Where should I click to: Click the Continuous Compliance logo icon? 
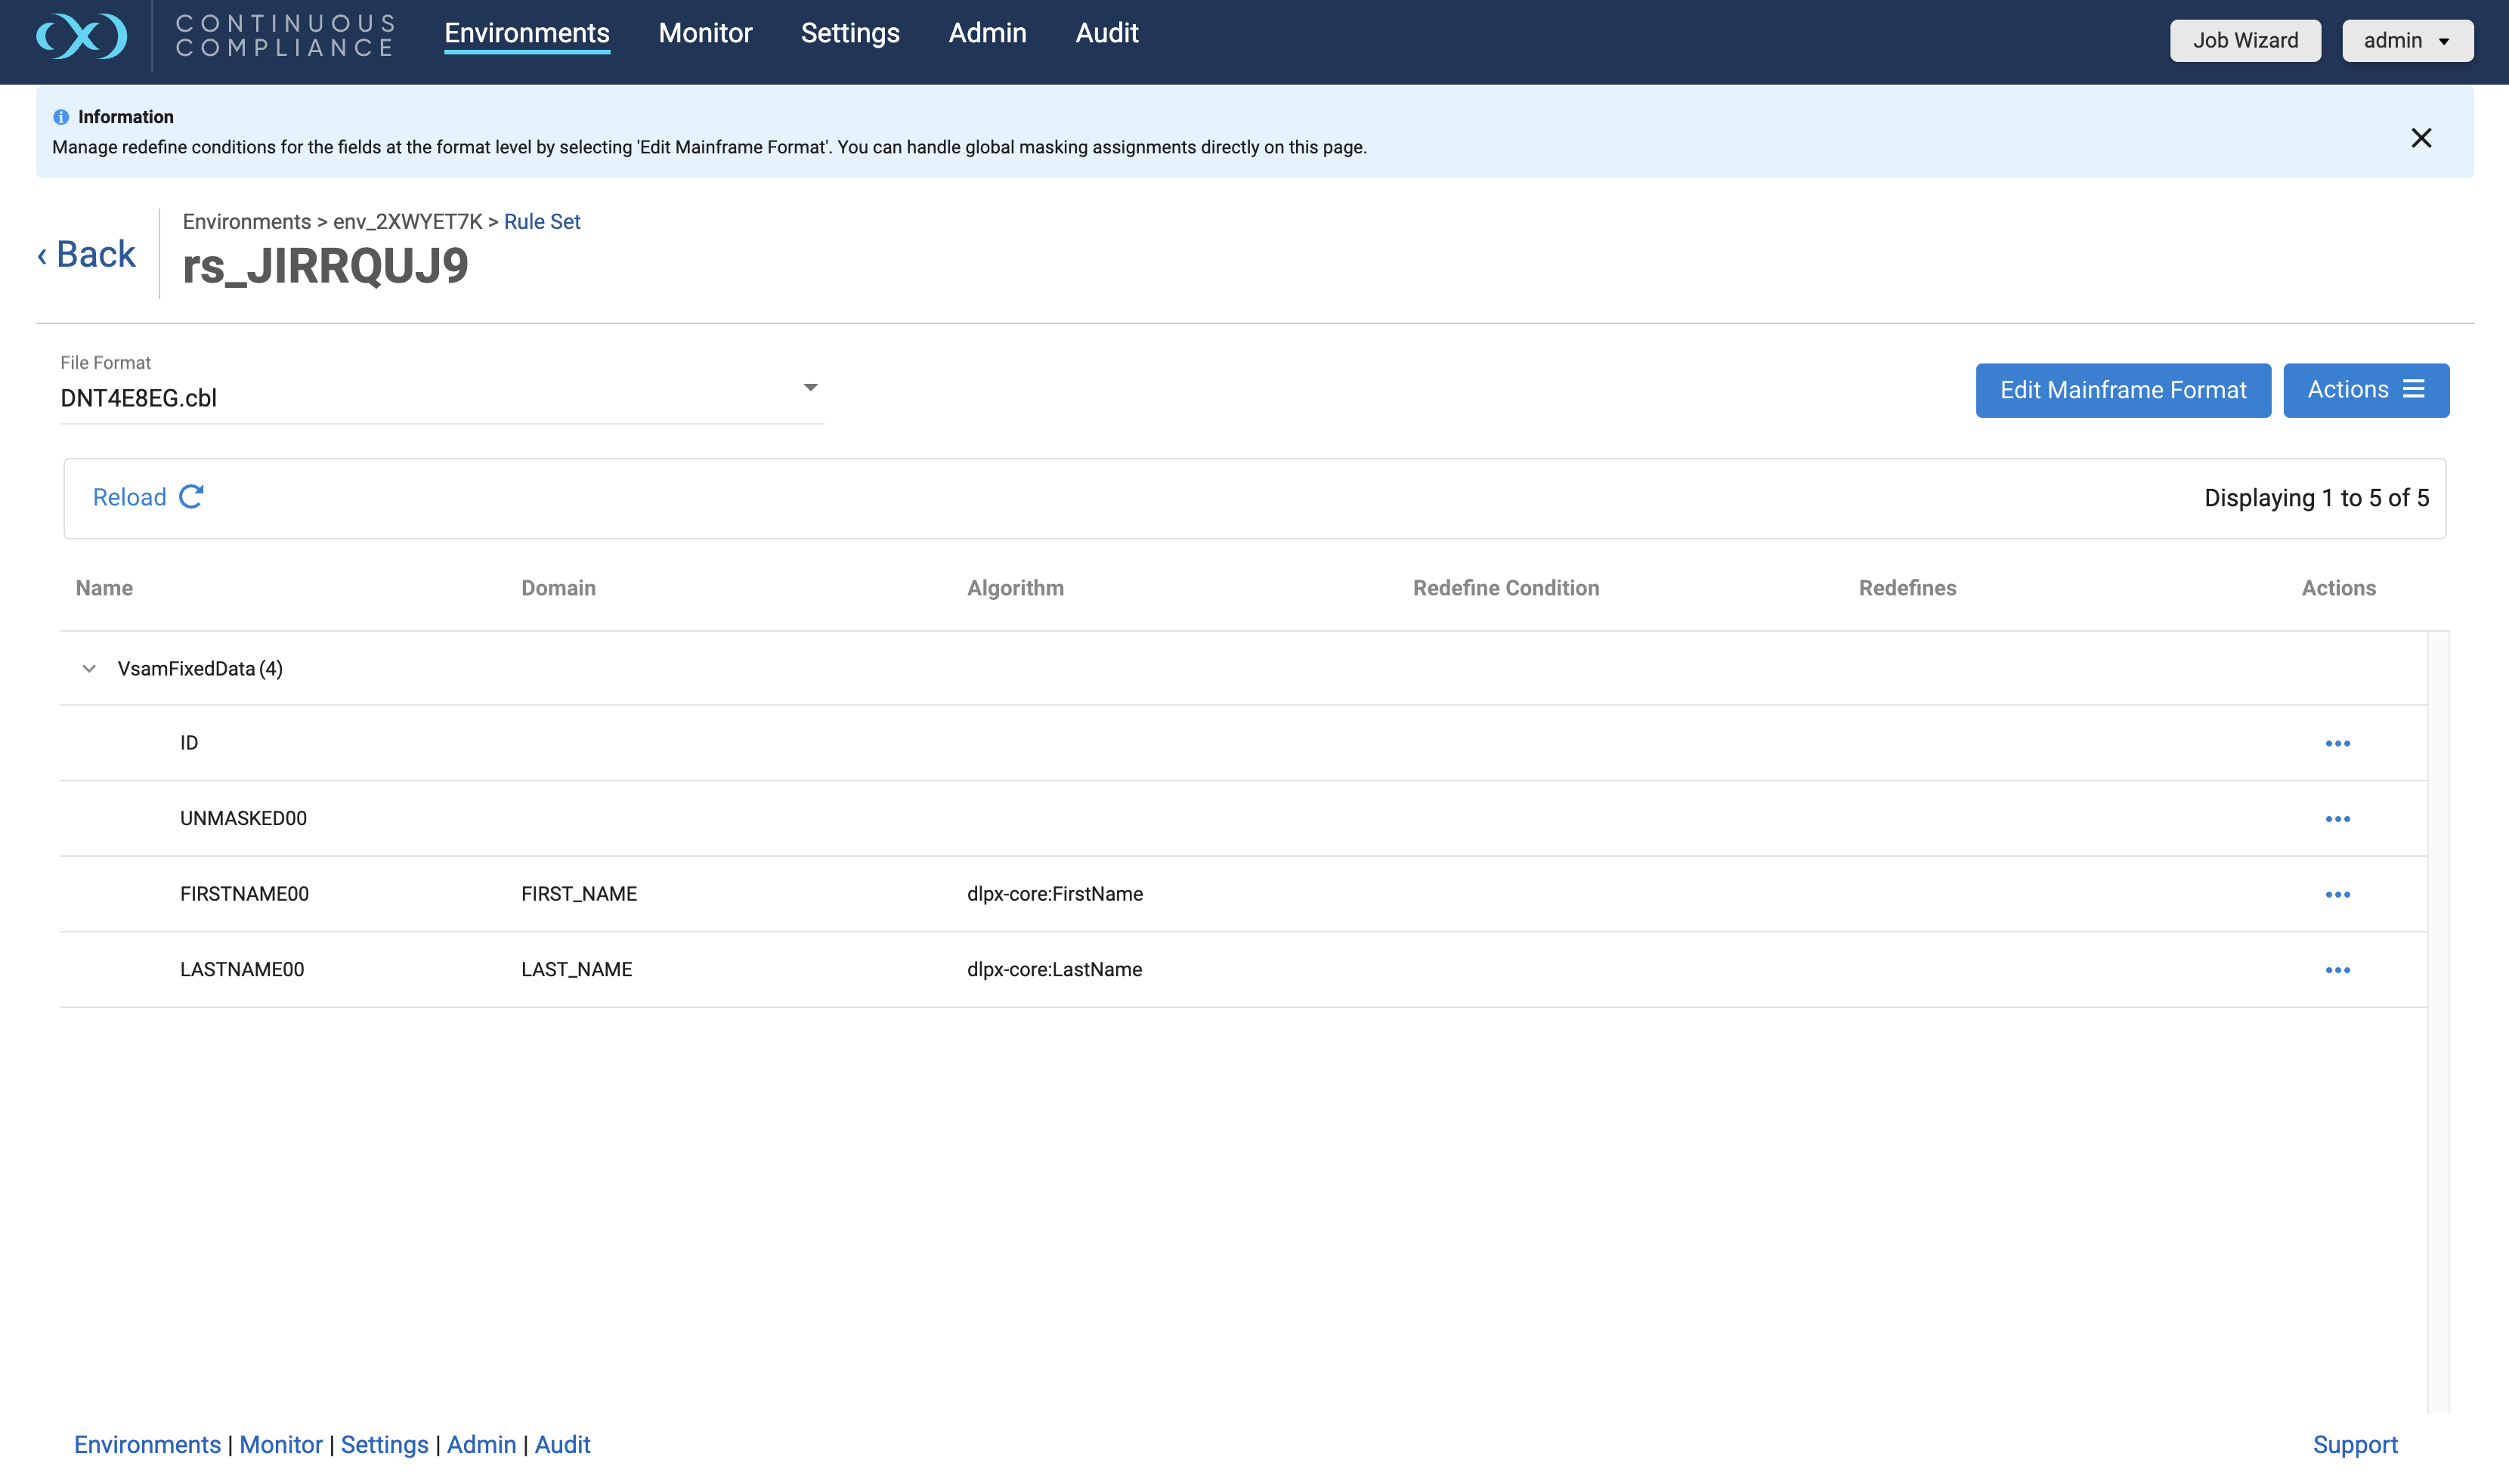81,37
